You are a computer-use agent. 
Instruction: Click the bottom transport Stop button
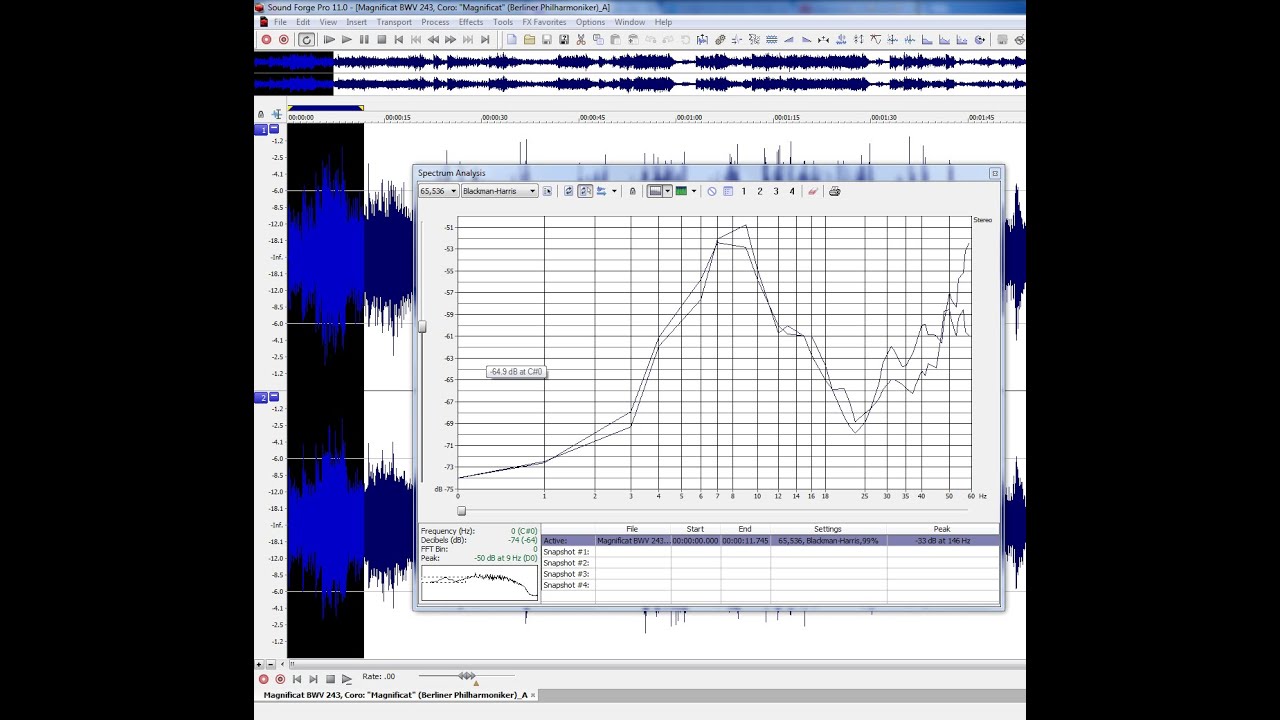click(x=330, y=679)
